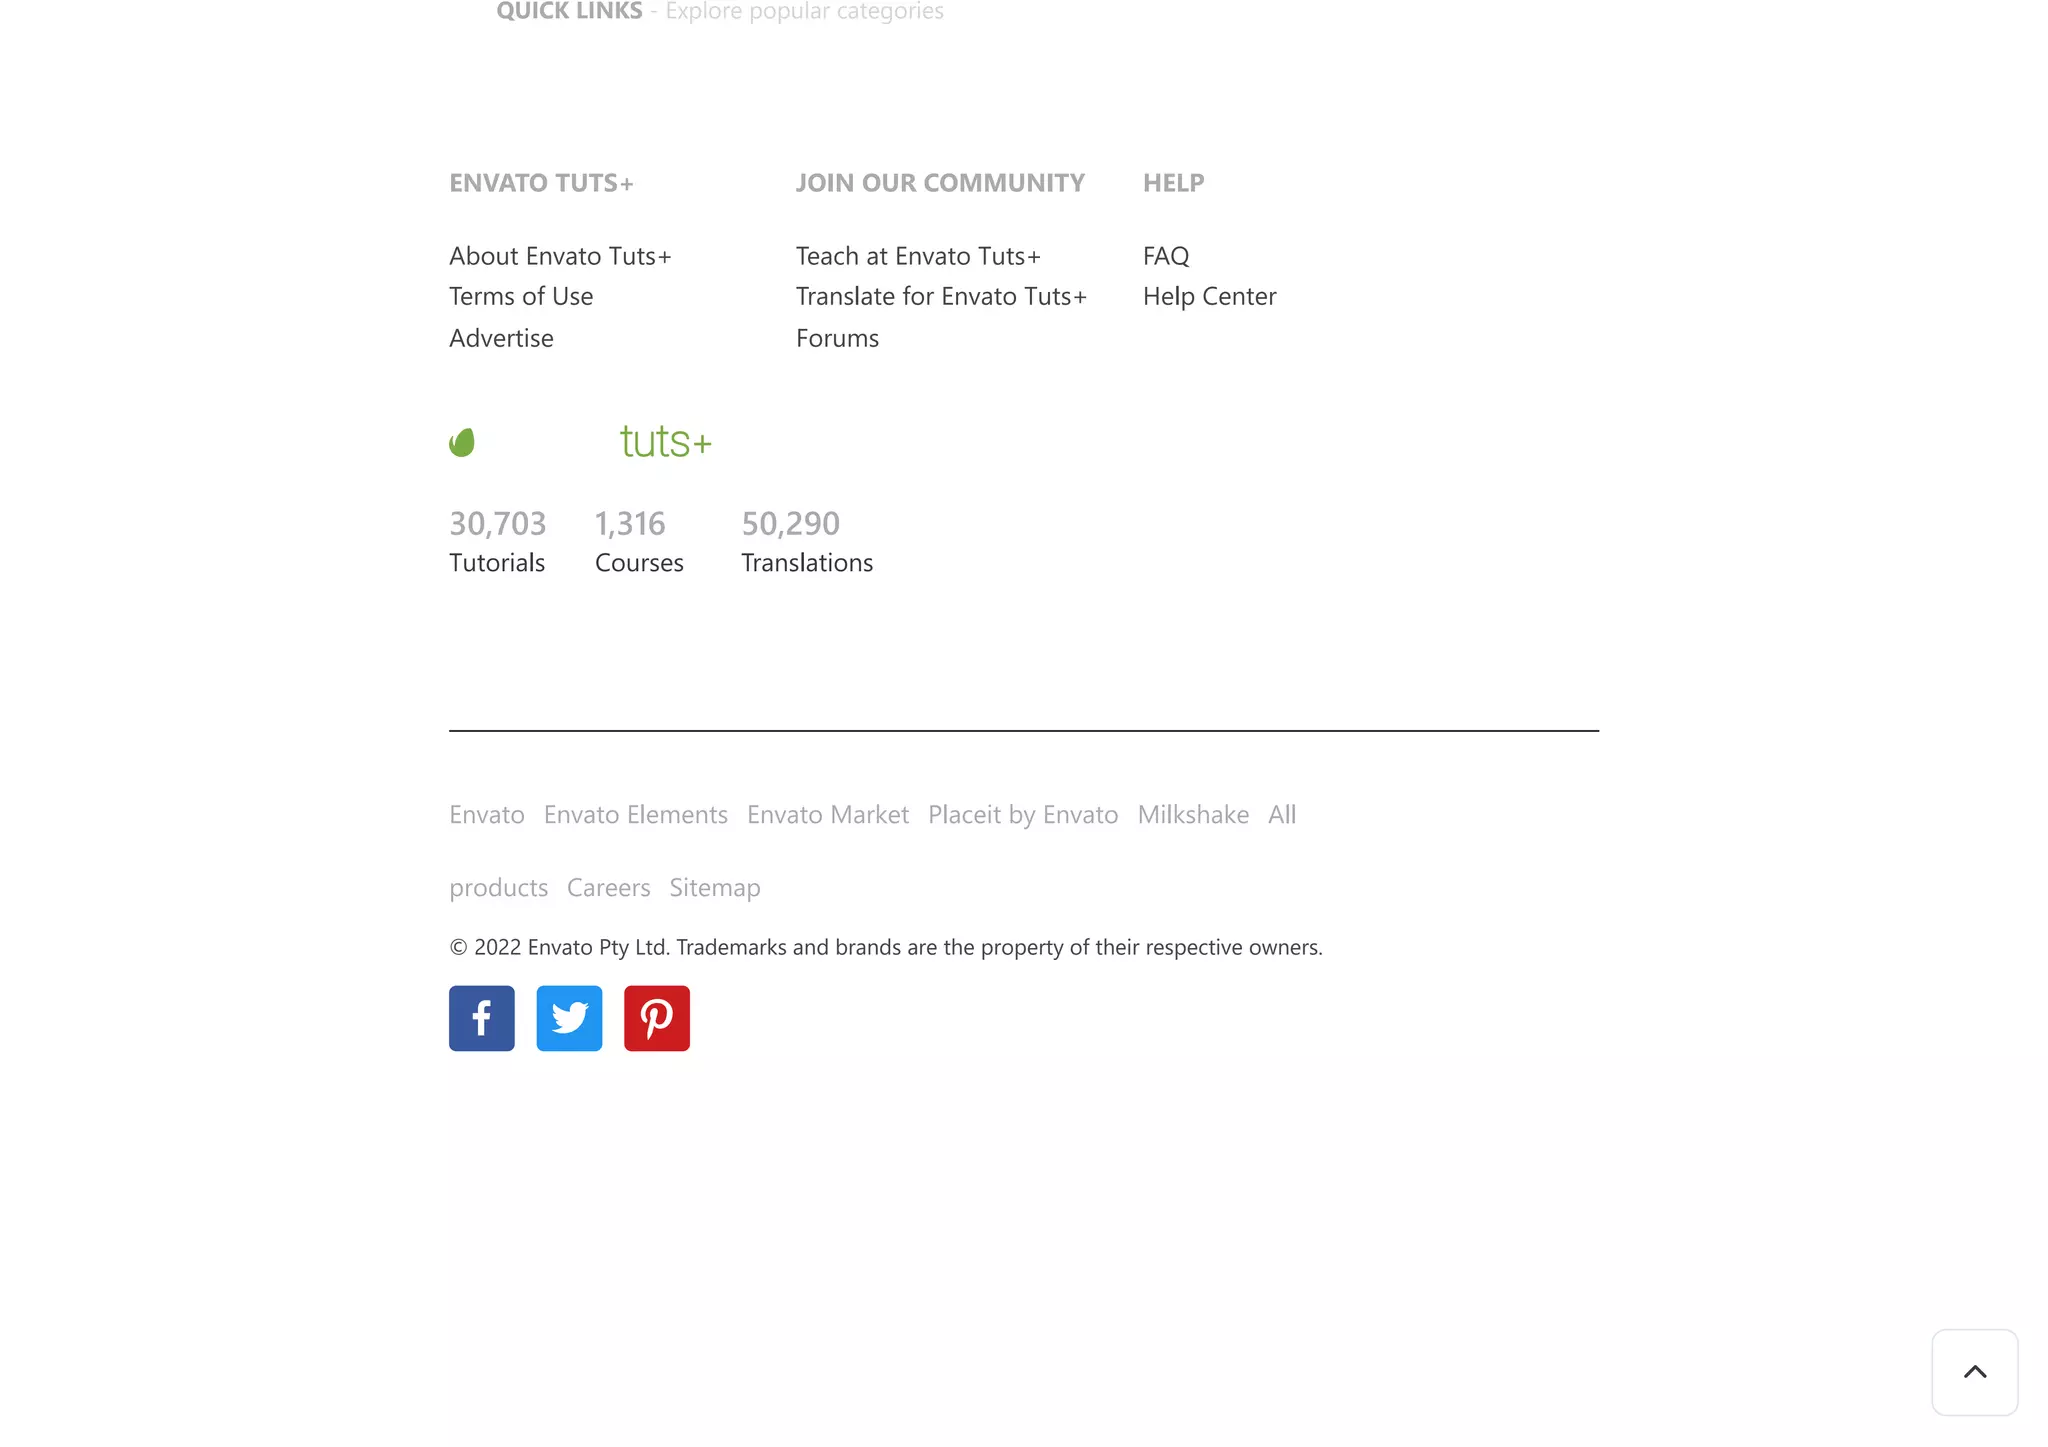
Task: Open Translate for Envato Tuts+ link
Action: click(941, 296)
